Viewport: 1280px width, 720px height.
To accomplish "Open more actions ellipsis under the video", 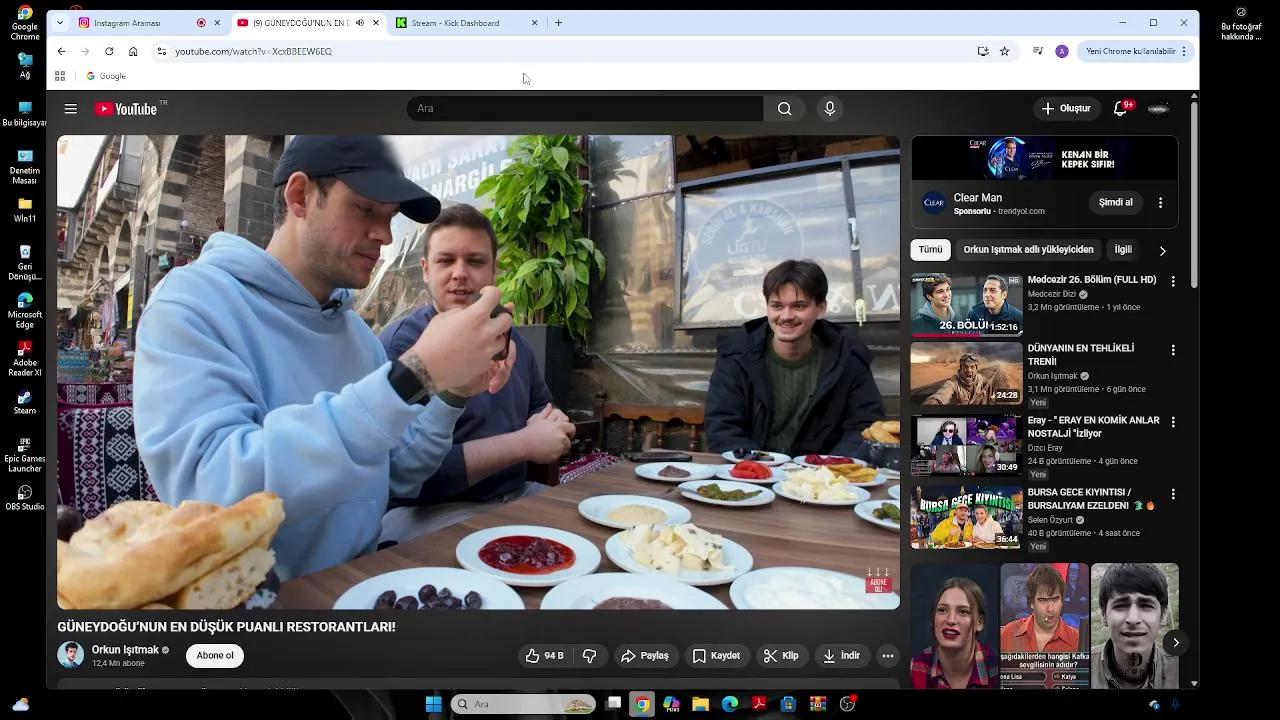I will tap(887, 656).
